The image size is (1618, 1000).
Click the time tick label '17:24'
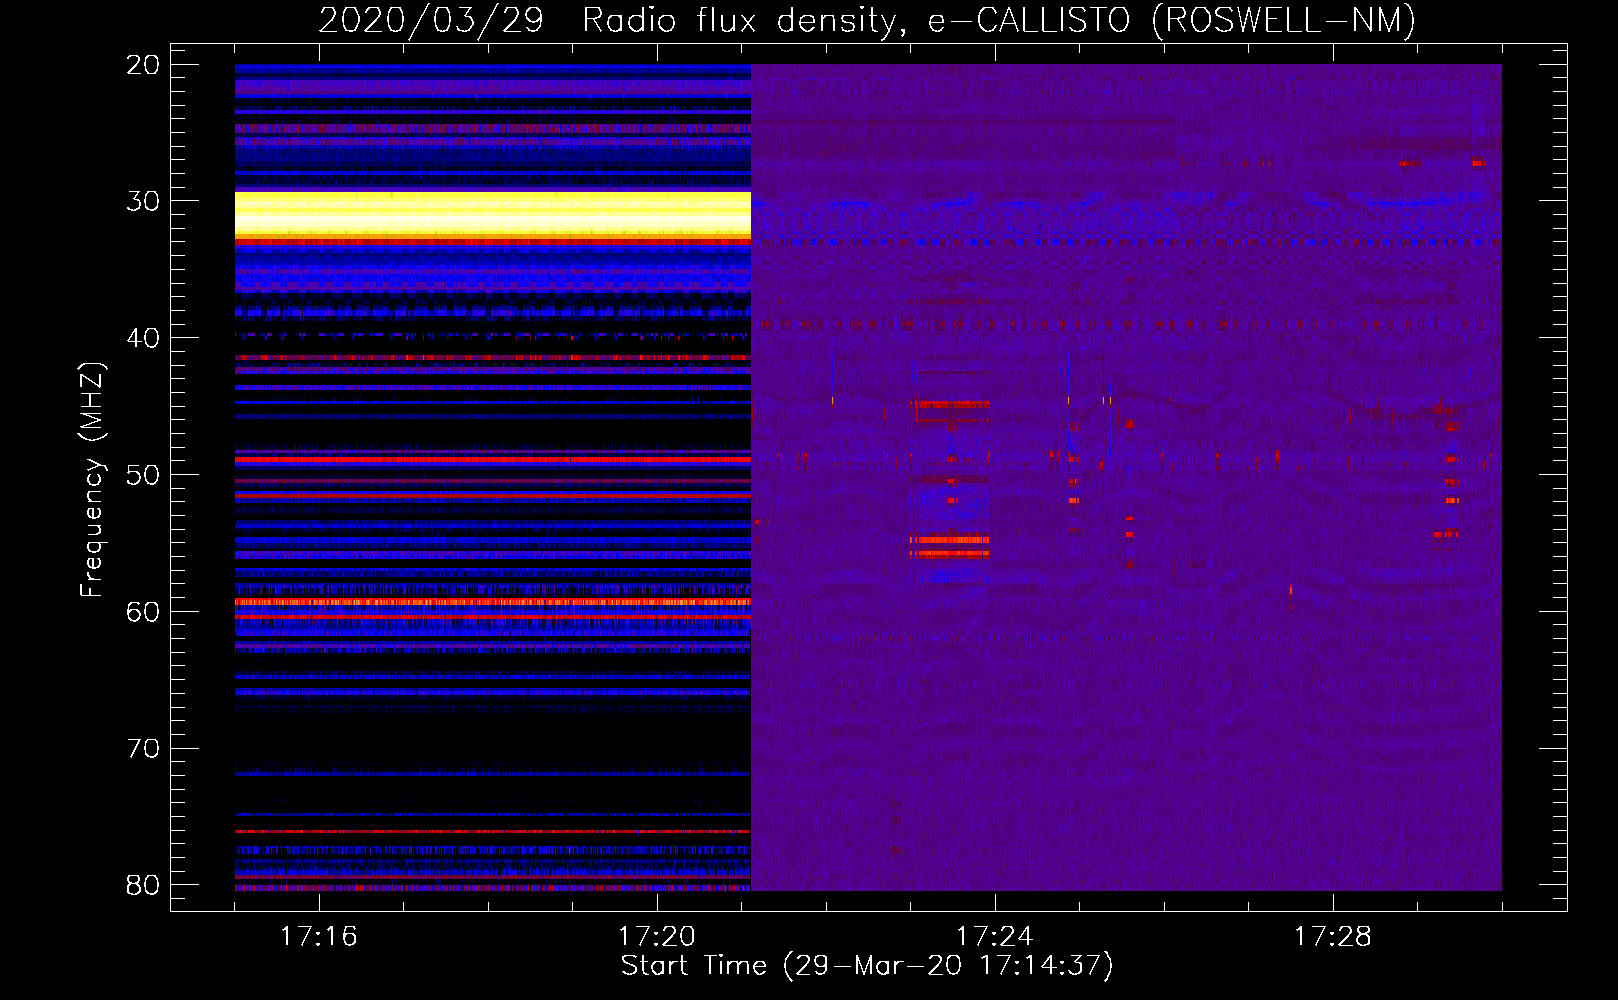coord(994,937)
